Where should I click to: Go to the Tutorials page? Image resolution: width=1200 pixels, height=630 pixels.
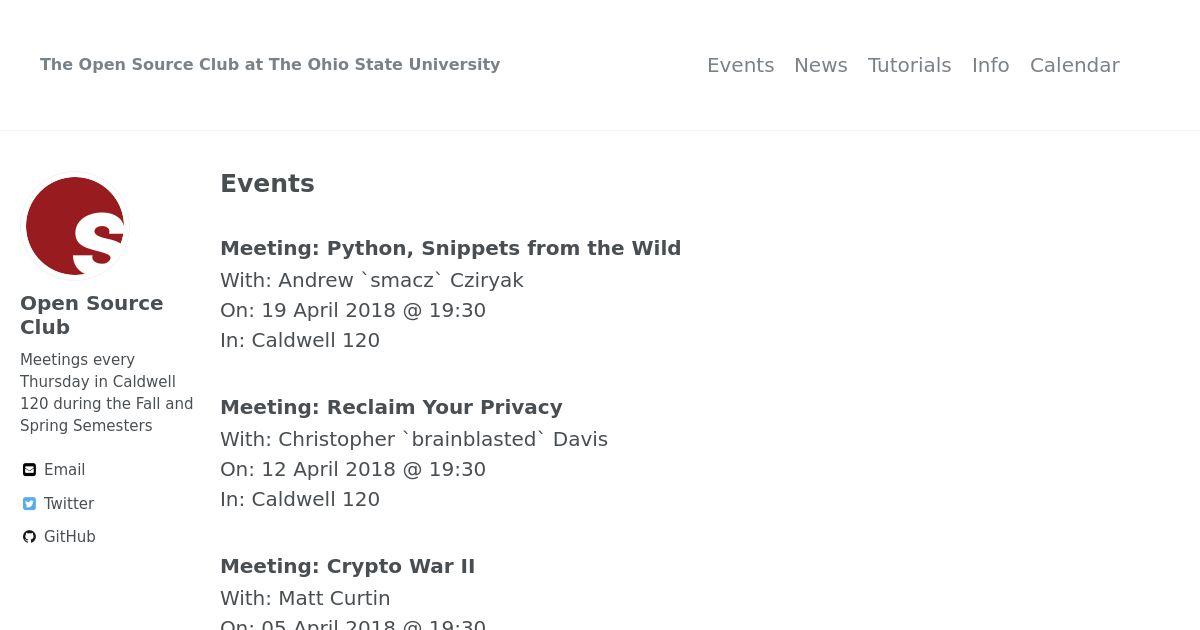(909, 65)
